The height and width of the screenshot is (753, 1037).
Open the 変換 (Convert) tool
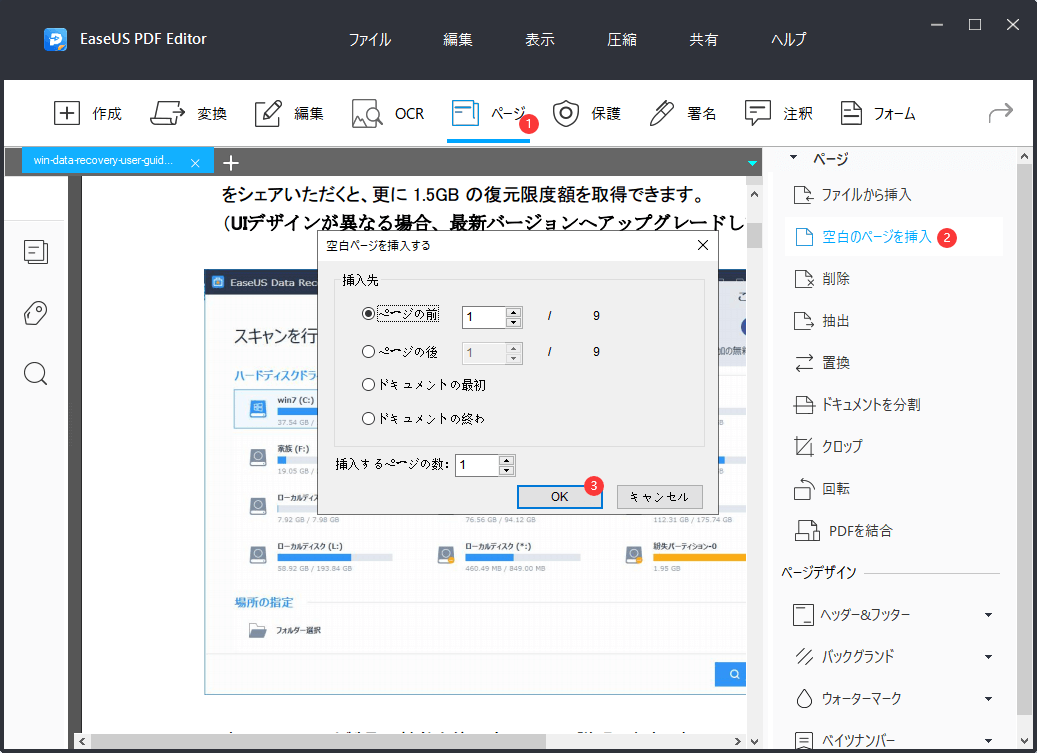pyautogui.click(x=189, y=113)
